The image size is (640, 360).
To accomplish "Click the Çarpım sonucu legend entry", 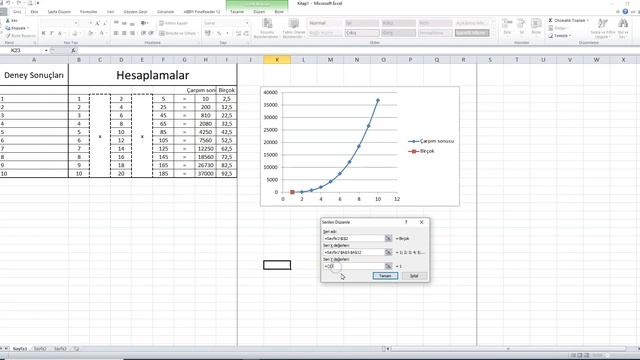I will [x=431, y=141].
